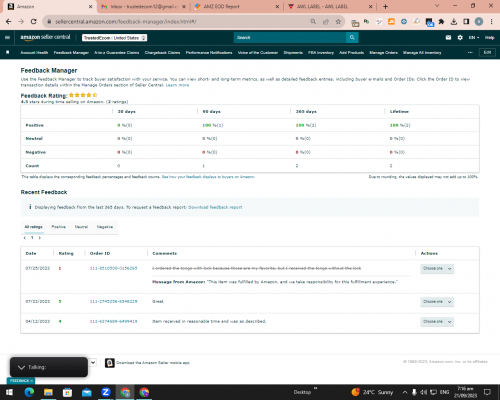Viewport: 500px width, 400px height.
Task: Select the Neutral feedback tab
Action: coord(81,227)
